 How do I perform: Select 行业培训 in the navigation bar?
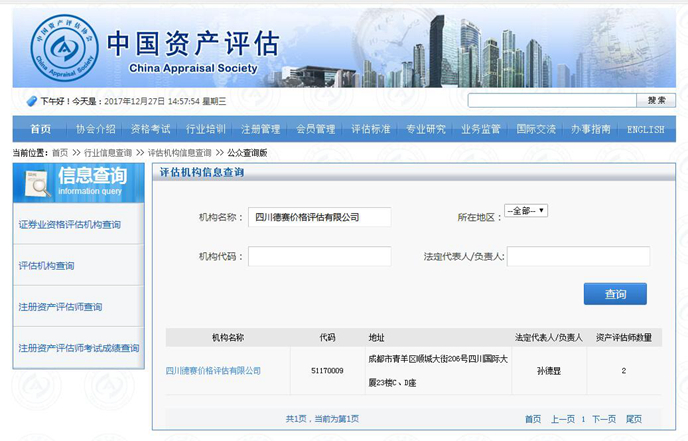point(206,129)
